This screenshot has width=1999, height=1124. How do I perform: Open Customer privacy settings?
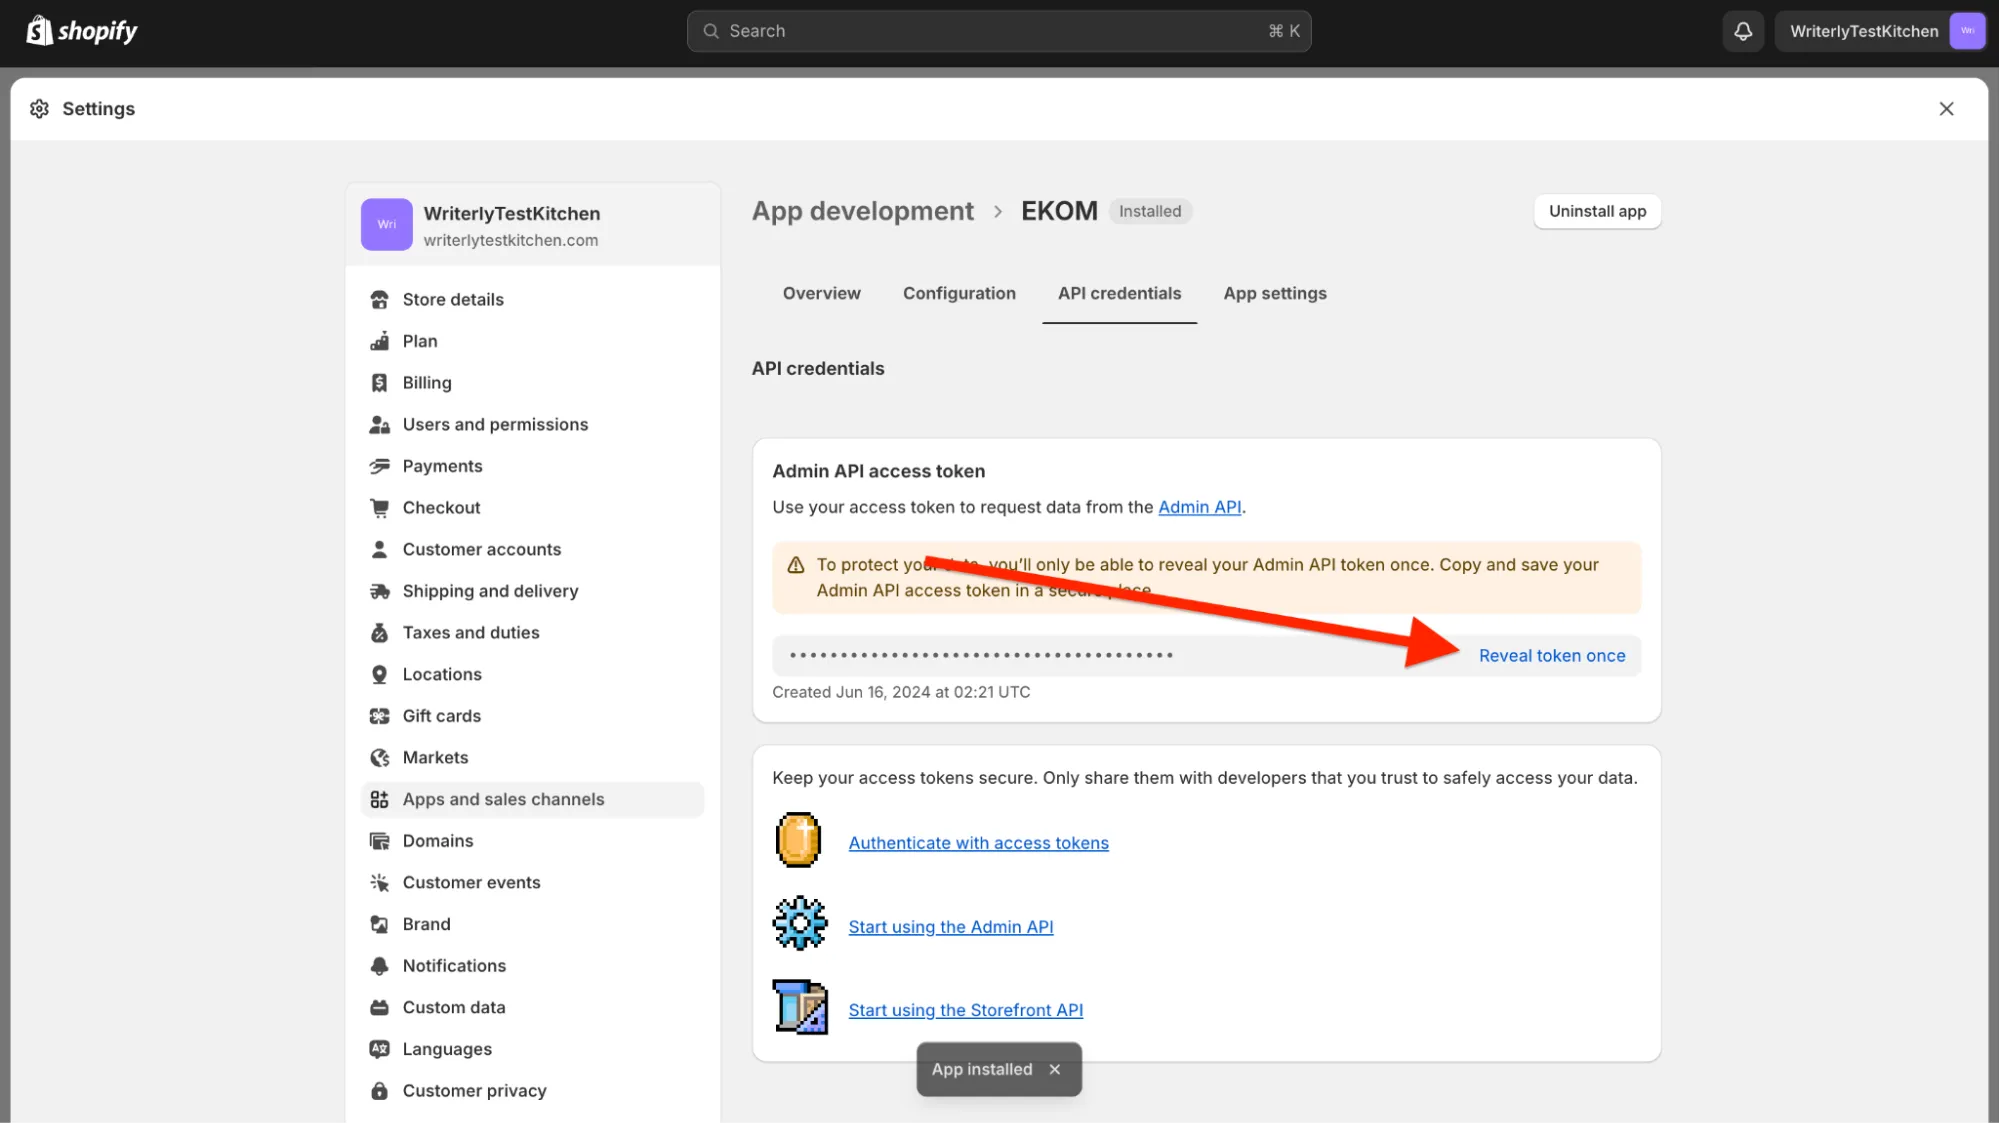pos(532,1092)
